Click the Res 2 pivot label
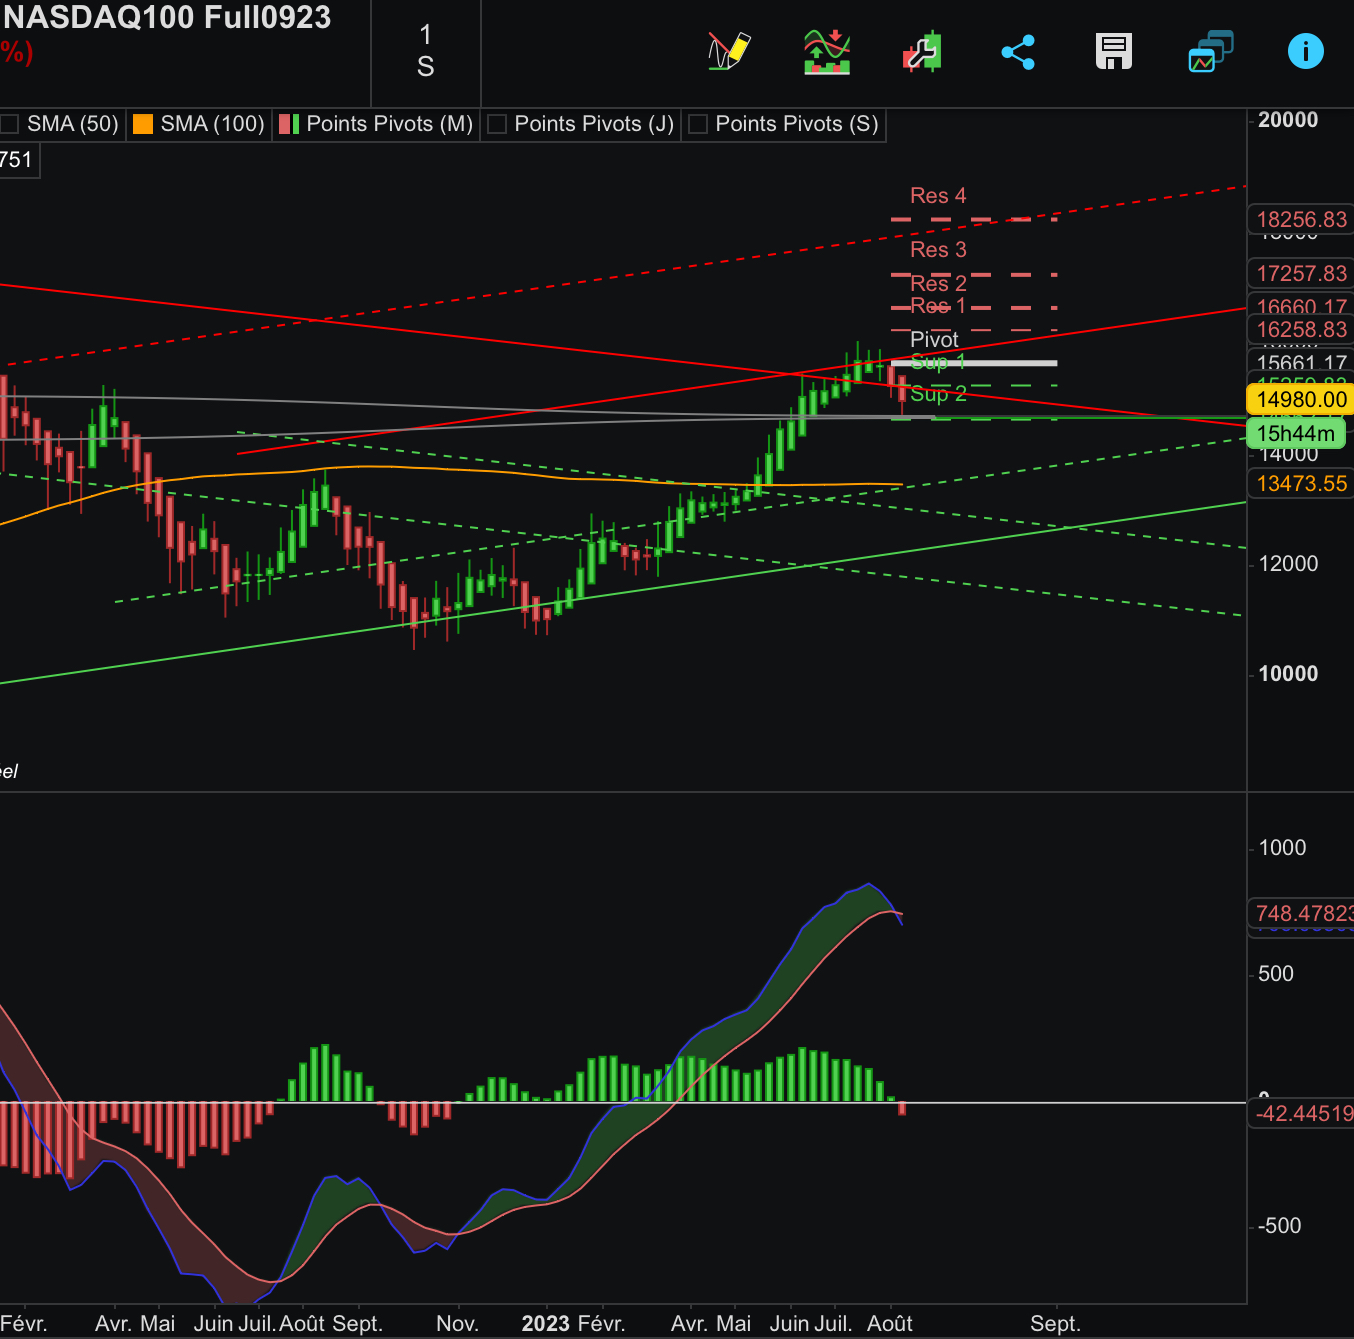1354x1339 pixels. tap(938, 284)
